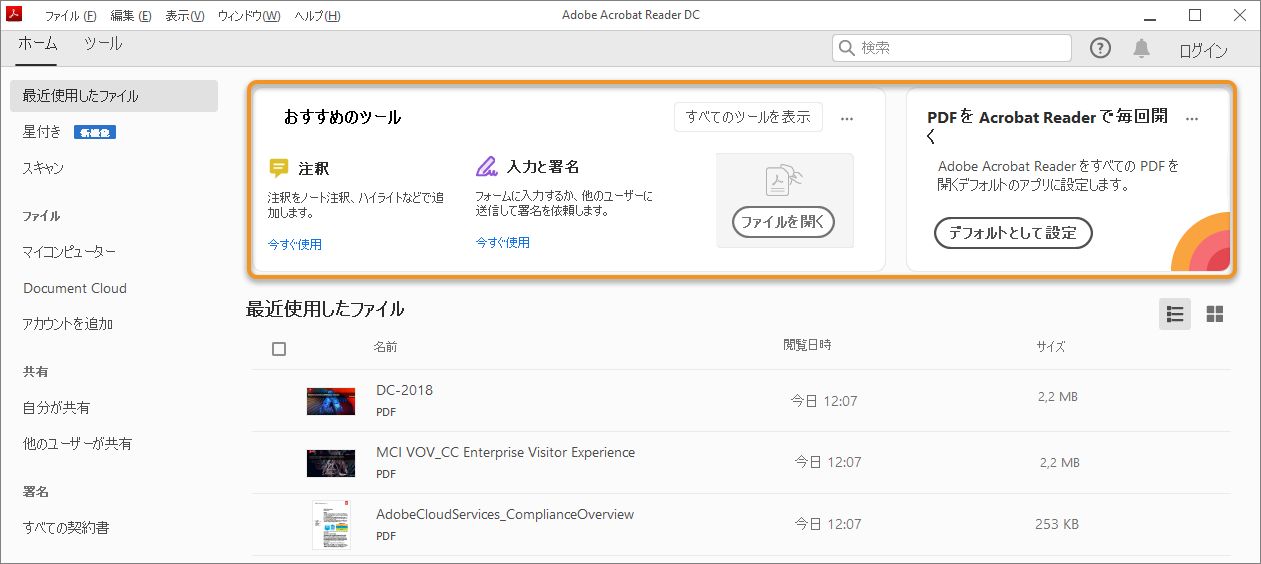Viewport: 1261px width, 564px height.
Task: Click the 注釈 tool heading
Action: pos(313,169)
